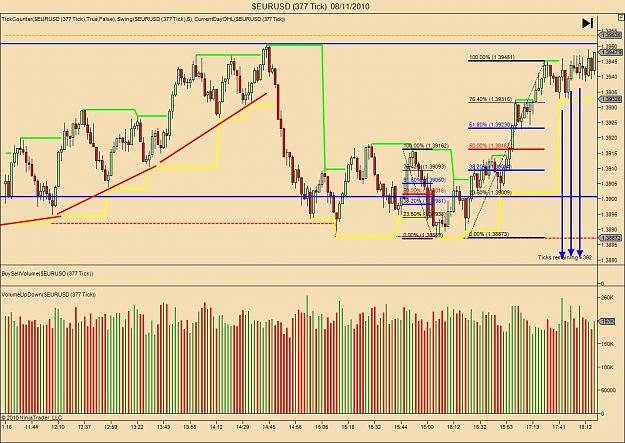
Task: Click the 1.3880 price axis label
Action: point(610,260)
